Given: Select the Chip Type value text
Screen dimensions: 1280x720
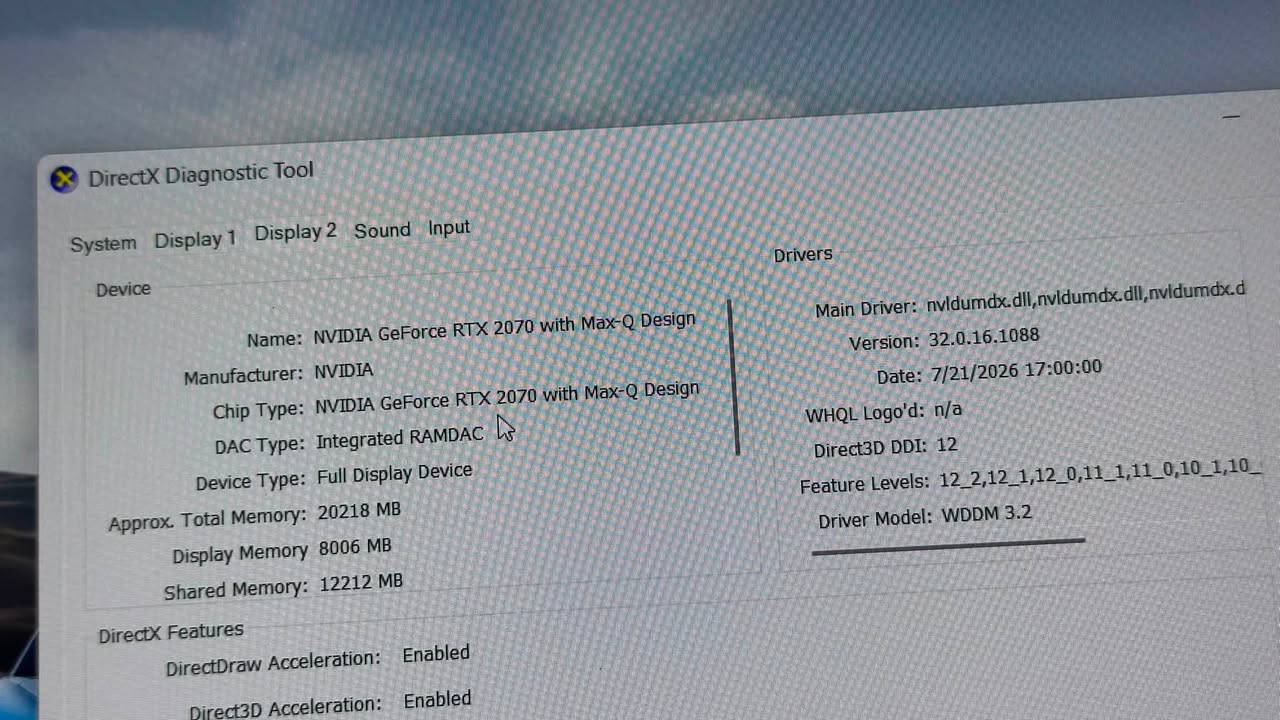Looking at the screenshot, I should point(507,397).
